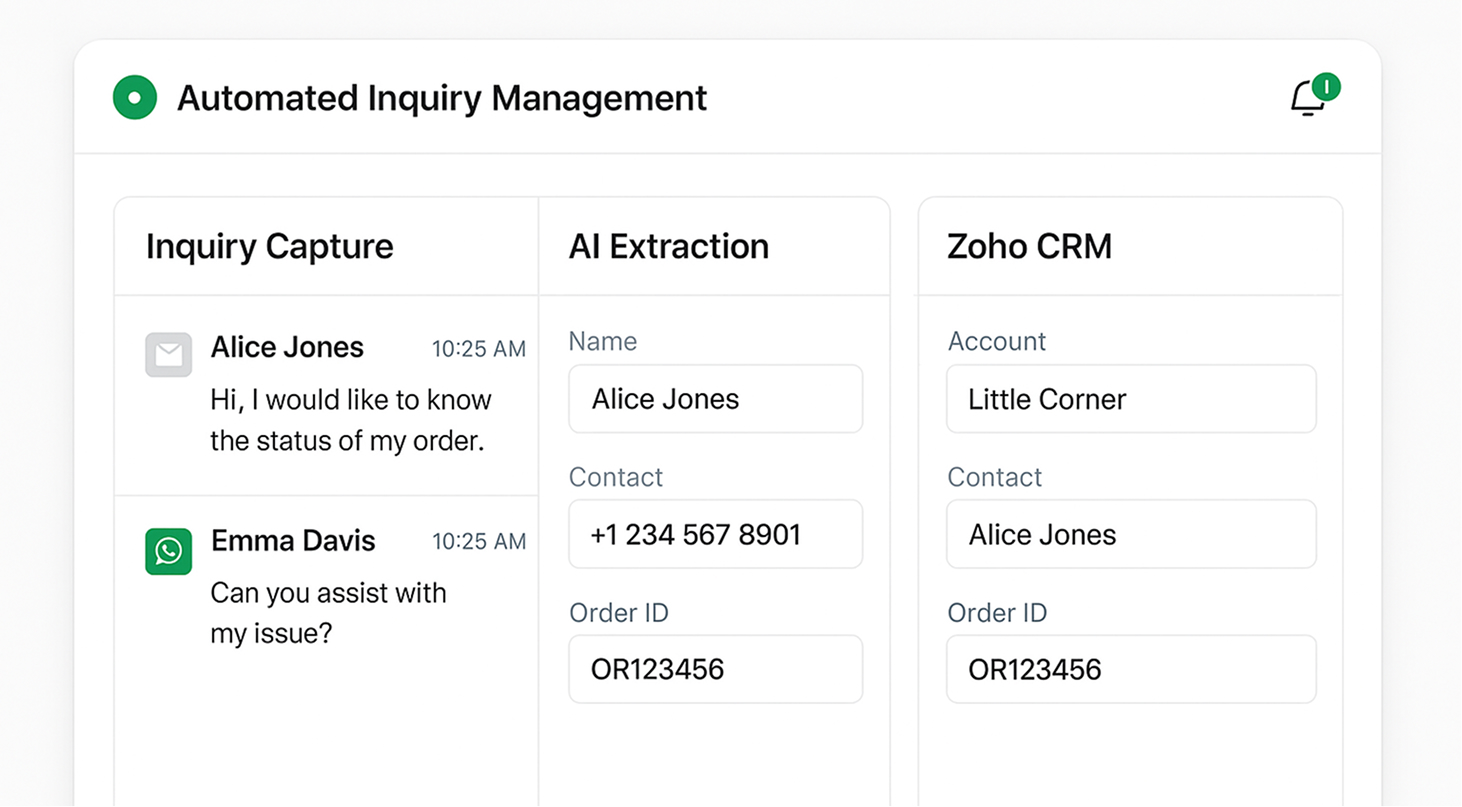Click the Order ID field in AI Extraction
The image size is (1462, 807).
(x=715, y=669)
